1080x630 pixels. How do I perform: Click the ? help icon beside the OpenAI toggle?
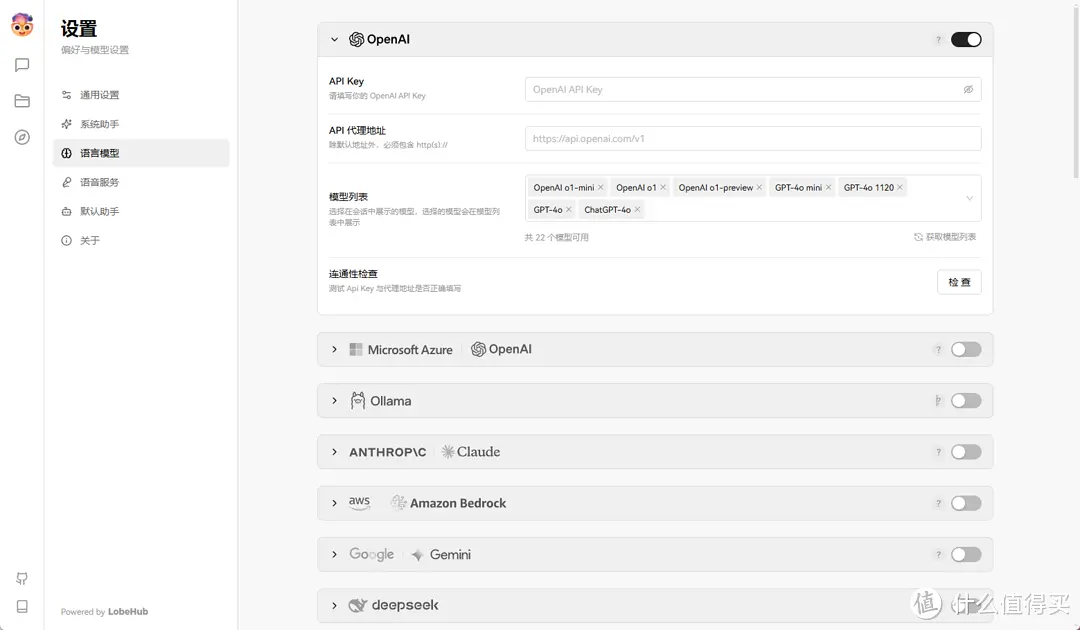point(937,39)
